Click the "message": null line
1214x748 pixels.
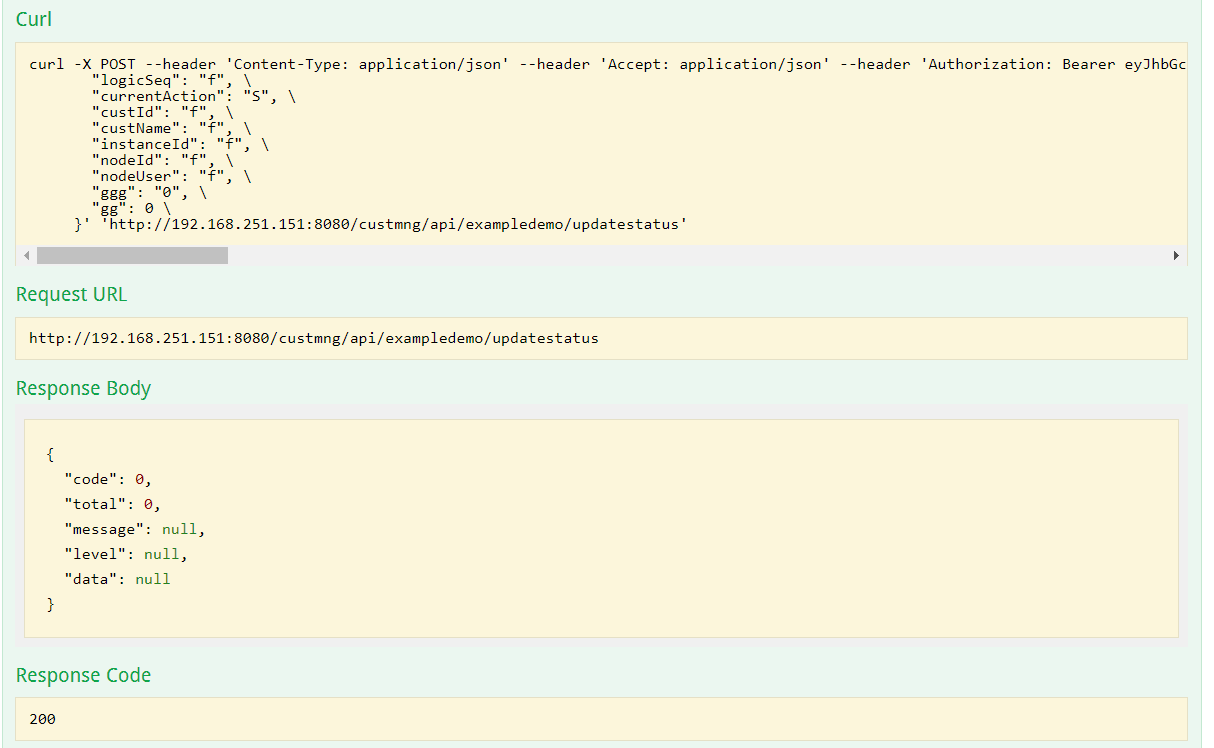point(134,529)
